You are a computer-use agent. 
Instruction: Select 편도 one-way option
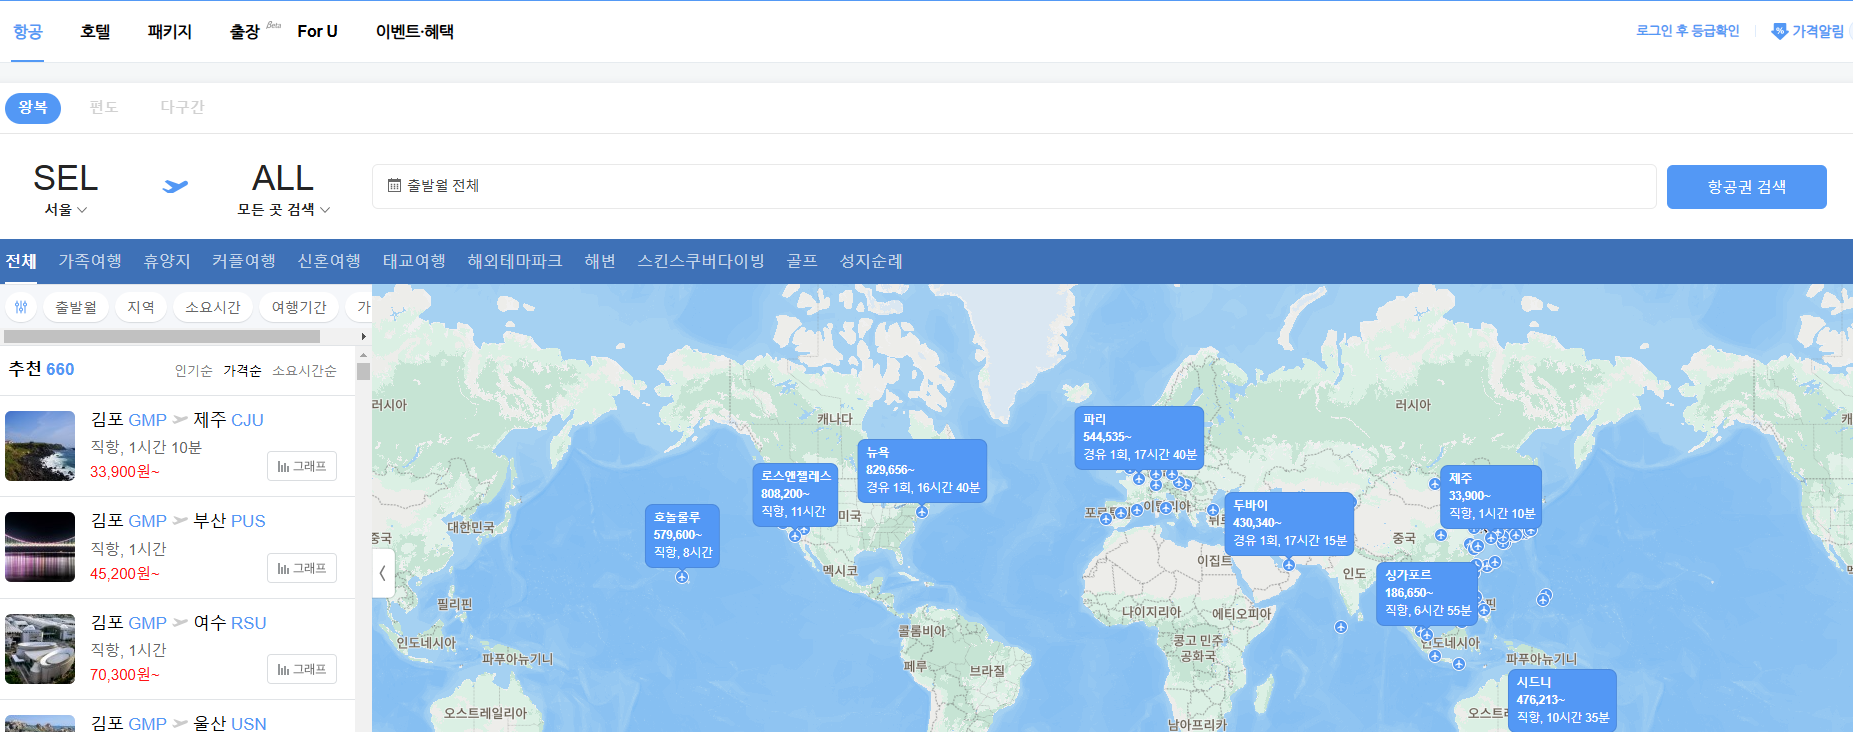pos(104,107)
